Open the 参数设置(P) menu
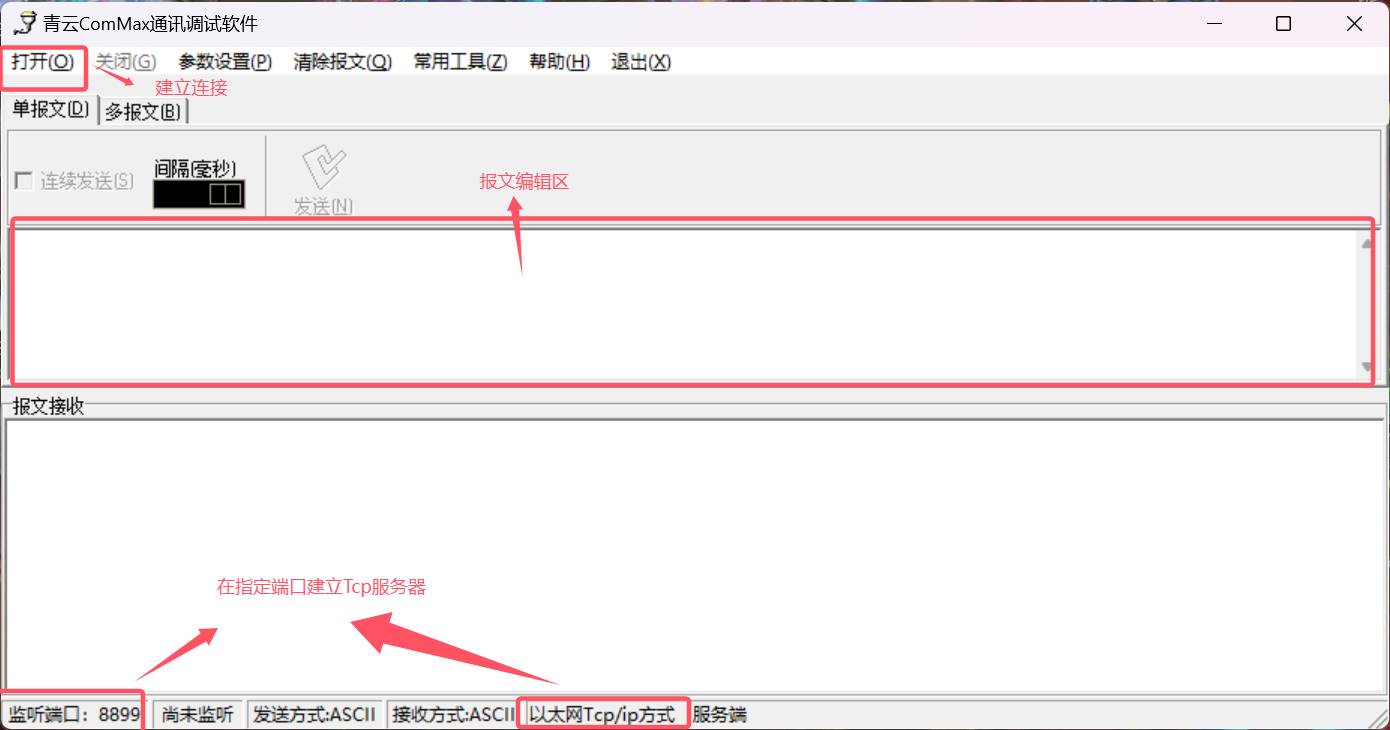Viewport: 1390px width, 730px height. [x=225, y=62]
